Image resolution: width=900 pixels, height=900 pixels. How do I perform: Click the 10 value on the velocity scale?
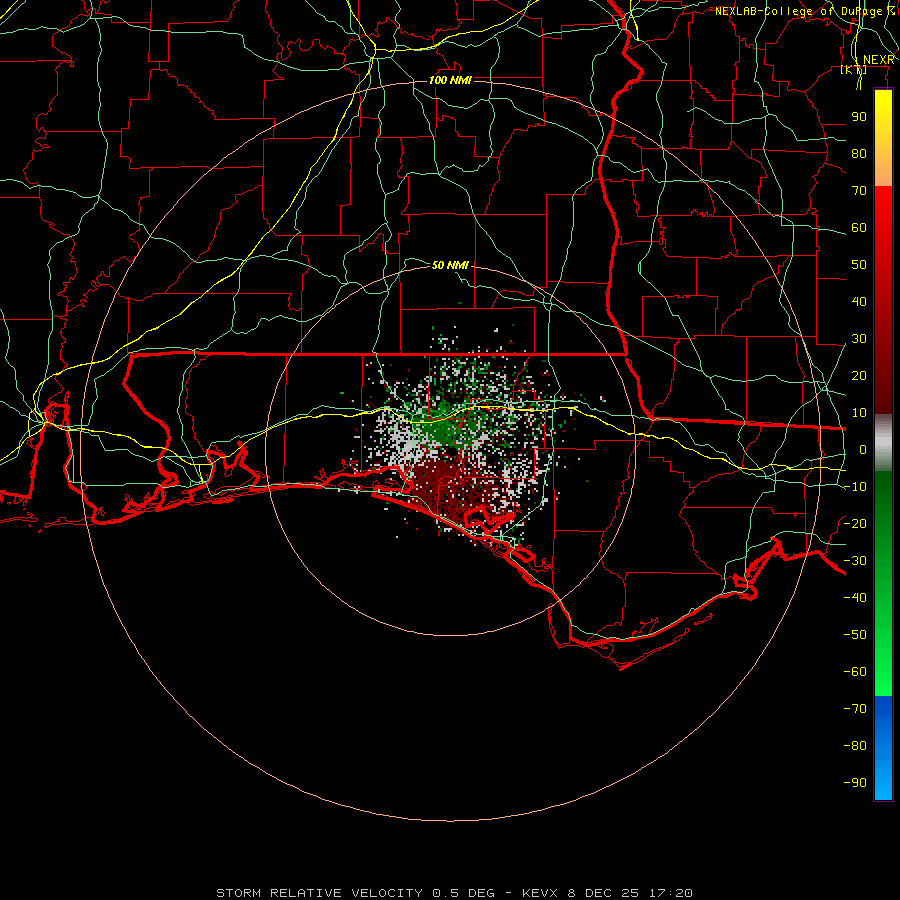coord(859,413)
